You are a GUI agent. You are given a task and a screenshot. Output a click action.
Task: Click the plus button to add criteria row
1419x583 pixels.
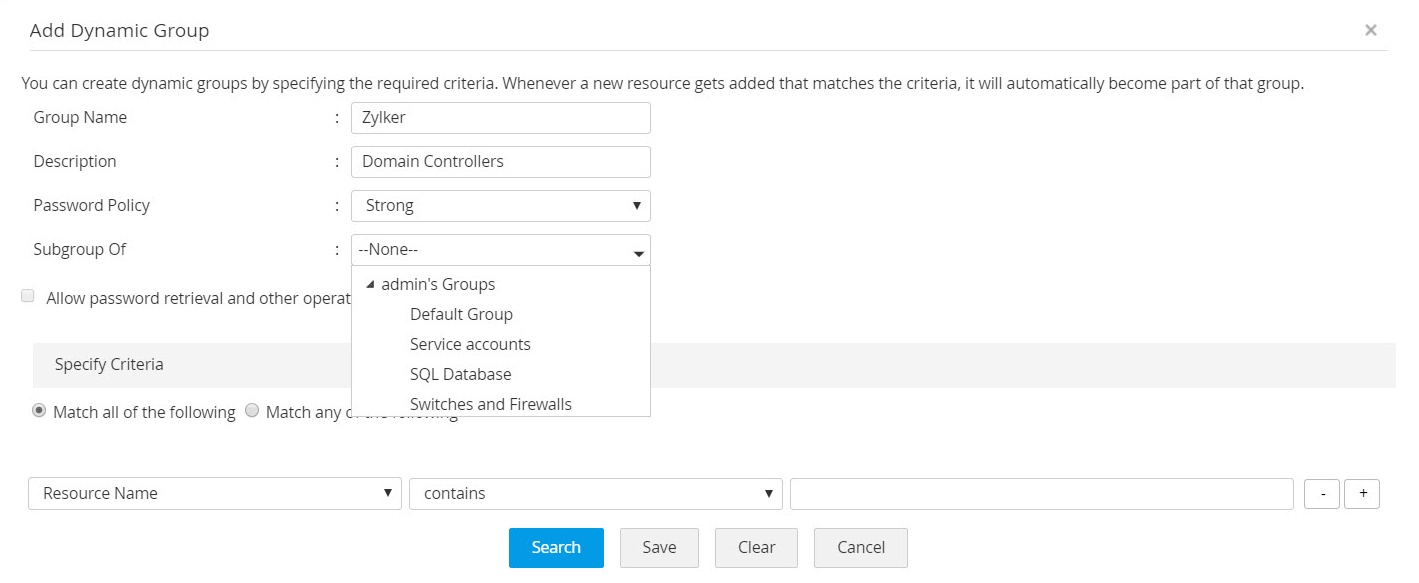(1362, 494)
